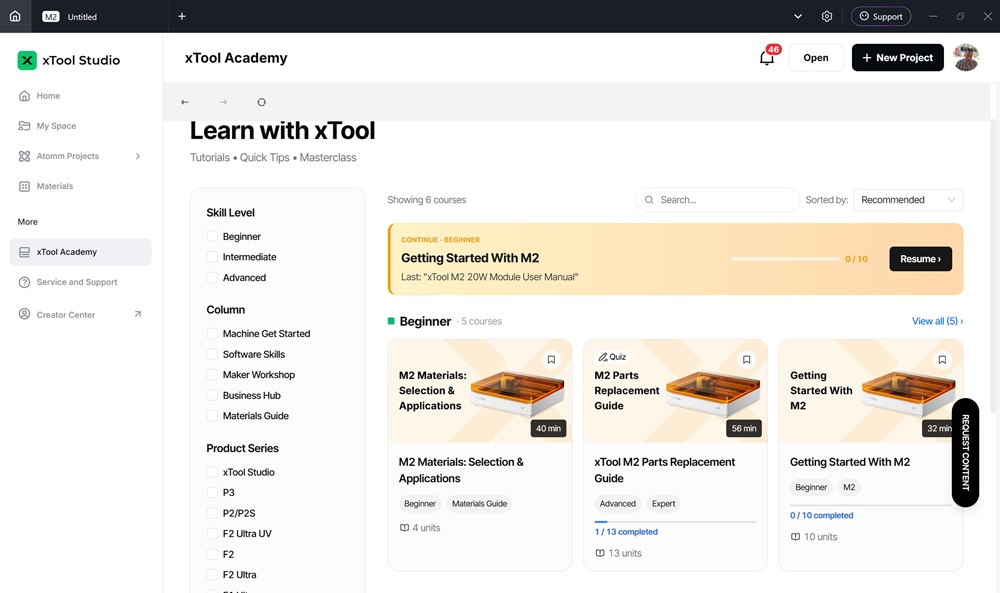Bookmark M2 Materials Selection course
Viewport: 1000px width, 593px height.
[x=551, y=360]
